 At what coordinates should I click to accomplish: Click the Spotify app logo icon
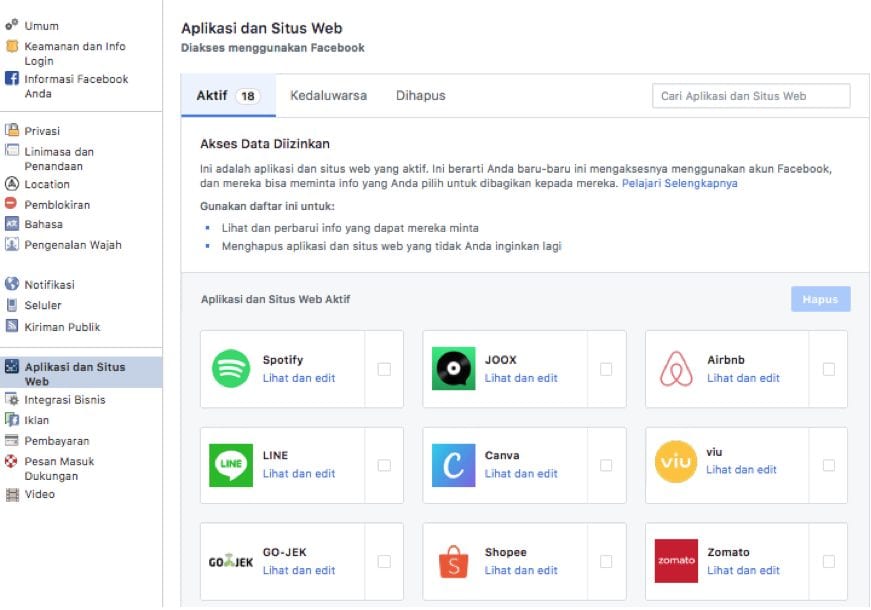pyautogui.click(x=231, y=369)
